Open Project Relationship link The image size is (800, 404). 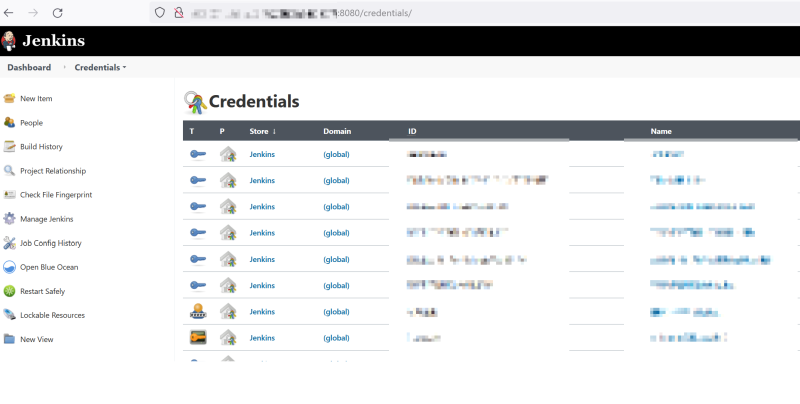53,171
